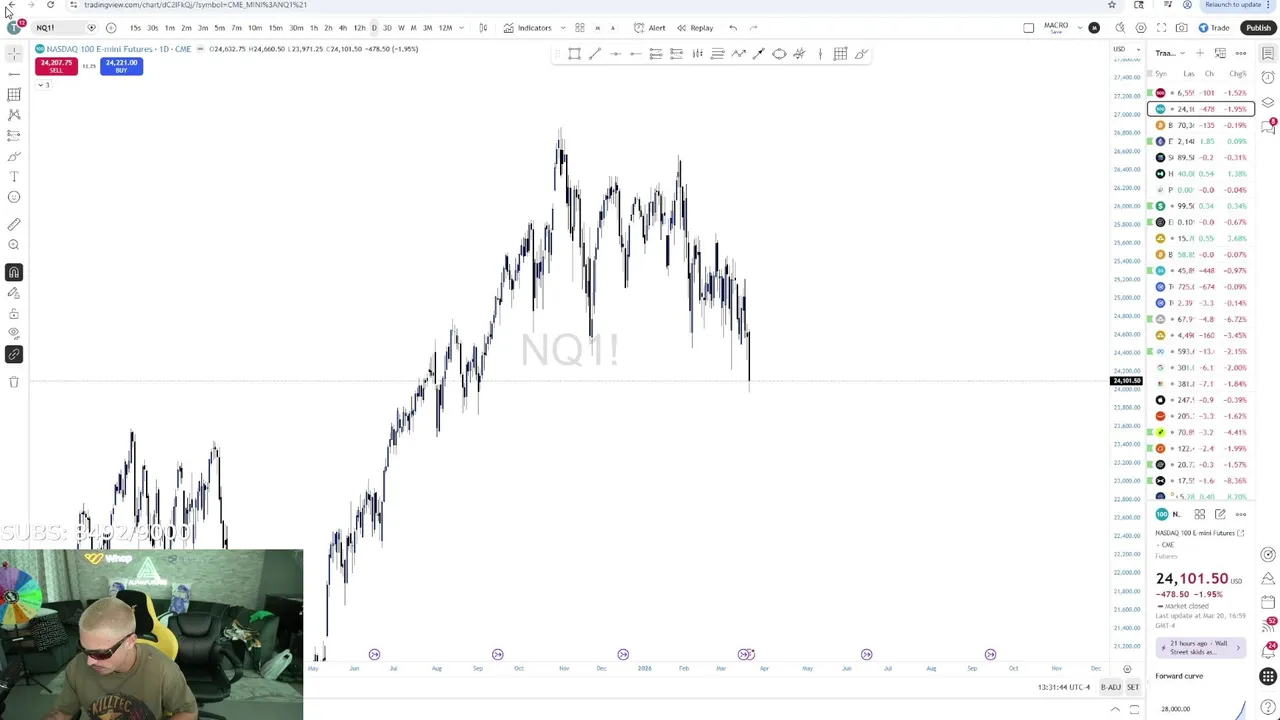Select the 1h timeframe
Screen dimensions: 1280x720
313,28
